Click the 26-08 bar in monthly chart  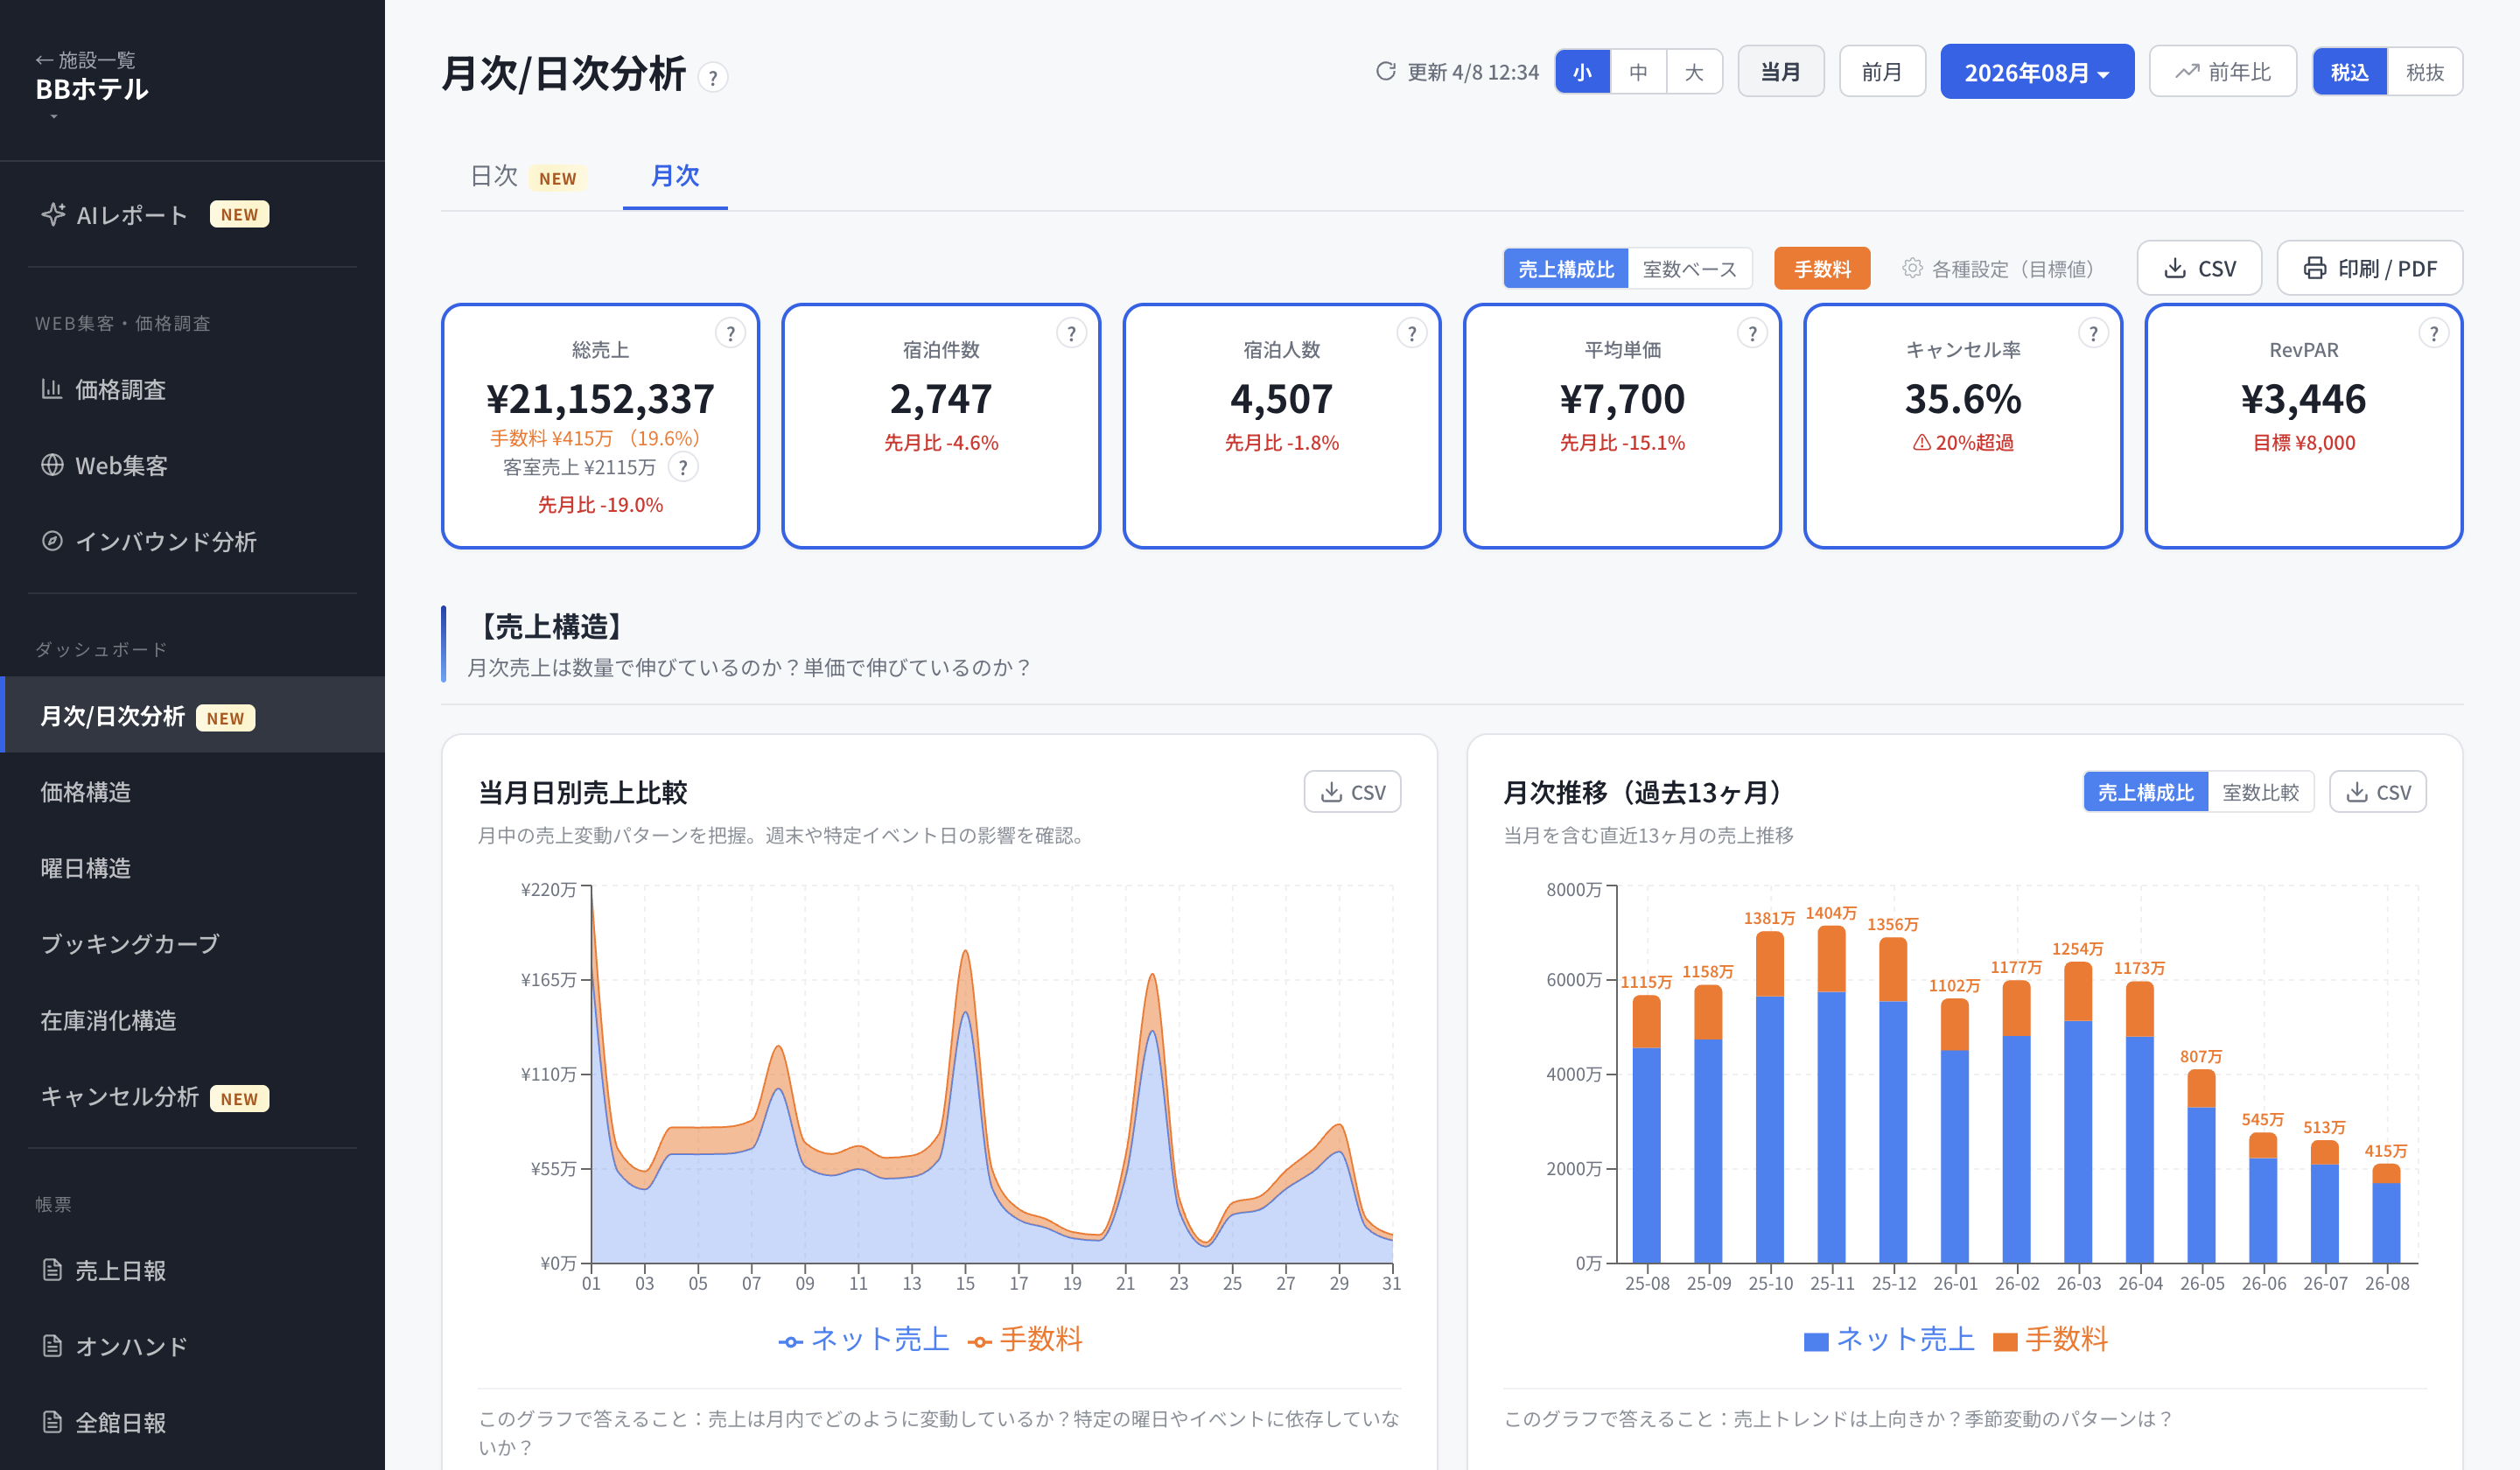tap(2386, 1213)
